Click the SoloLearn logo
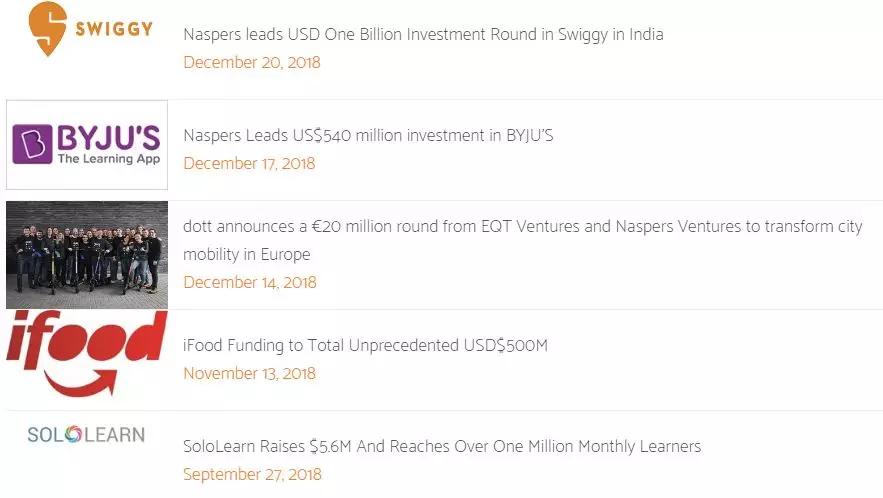Viewport: 883px width, 498px height. coord(86,435)
